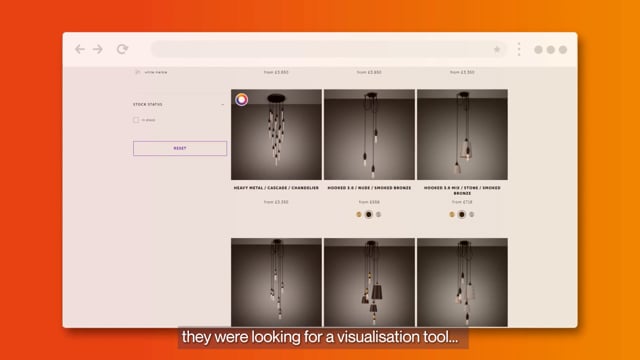Viewport: 640px width, 360px height.
Task: Open the colorful visualiser ring icon on Cascade Chandelier
Action: point(241,99)
